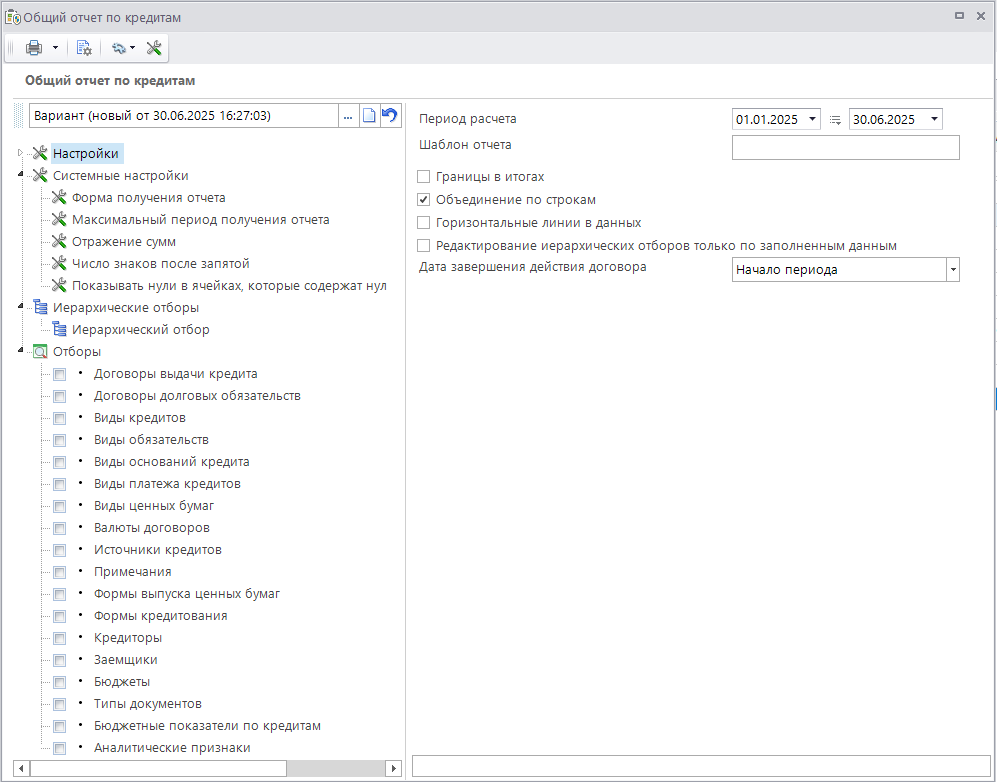Open 'Иерархический отбор' tree item
Viewport: 997px width, 782px height.
click(x=140, y=330)
